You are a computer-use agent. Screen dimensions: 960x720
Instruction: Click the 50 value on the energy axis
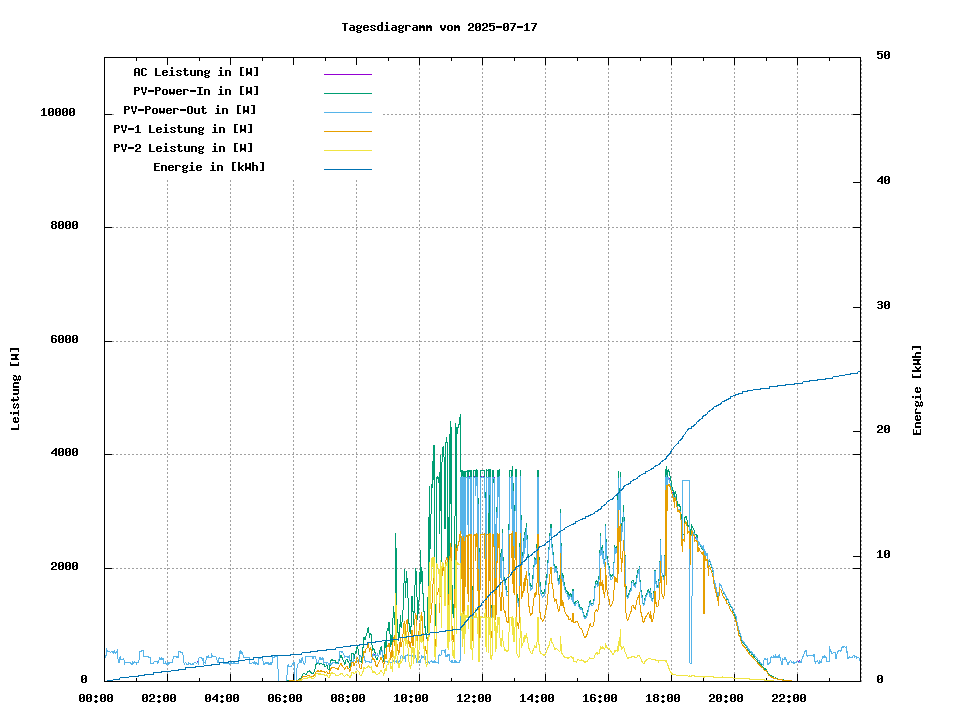pyautogui.click(x=883, y=56)
